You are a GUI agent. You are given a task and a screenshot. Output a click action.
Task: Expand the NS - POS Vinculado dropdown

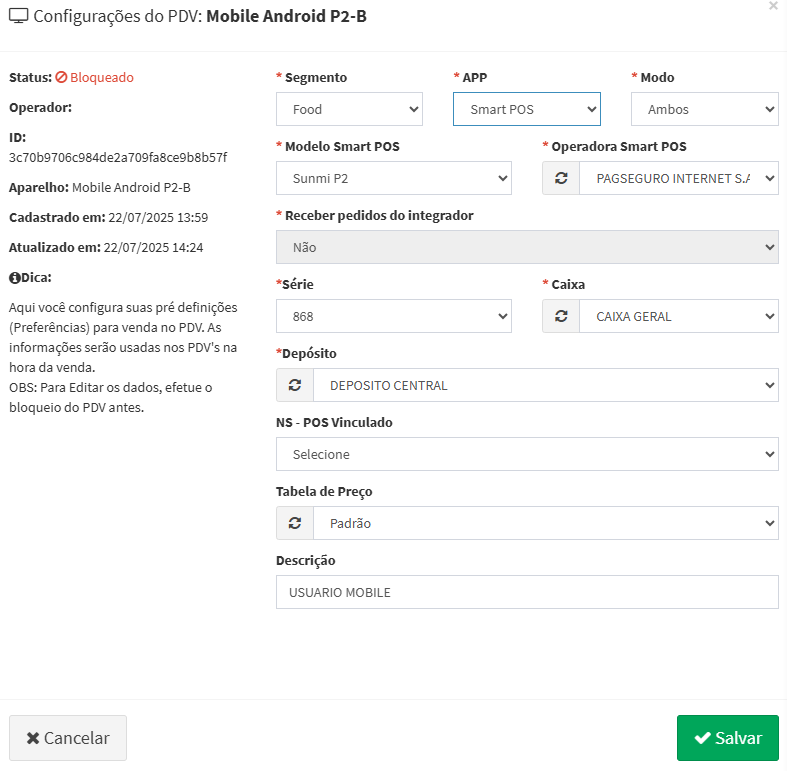pos(527,454)
